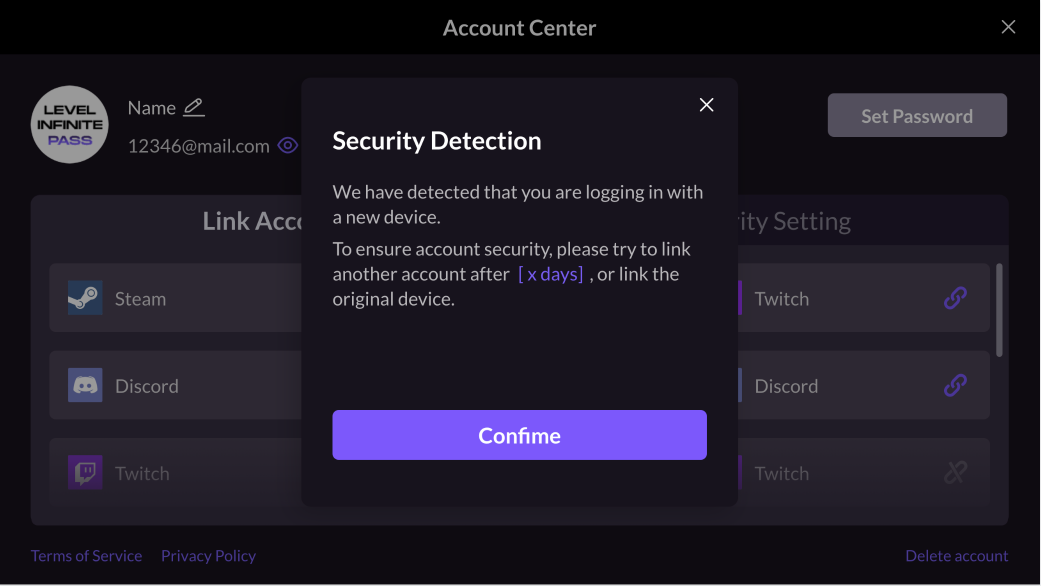The image size is (1041, 586).
Task: Expand the Link Accounts section
Action: tap(253, 220)
